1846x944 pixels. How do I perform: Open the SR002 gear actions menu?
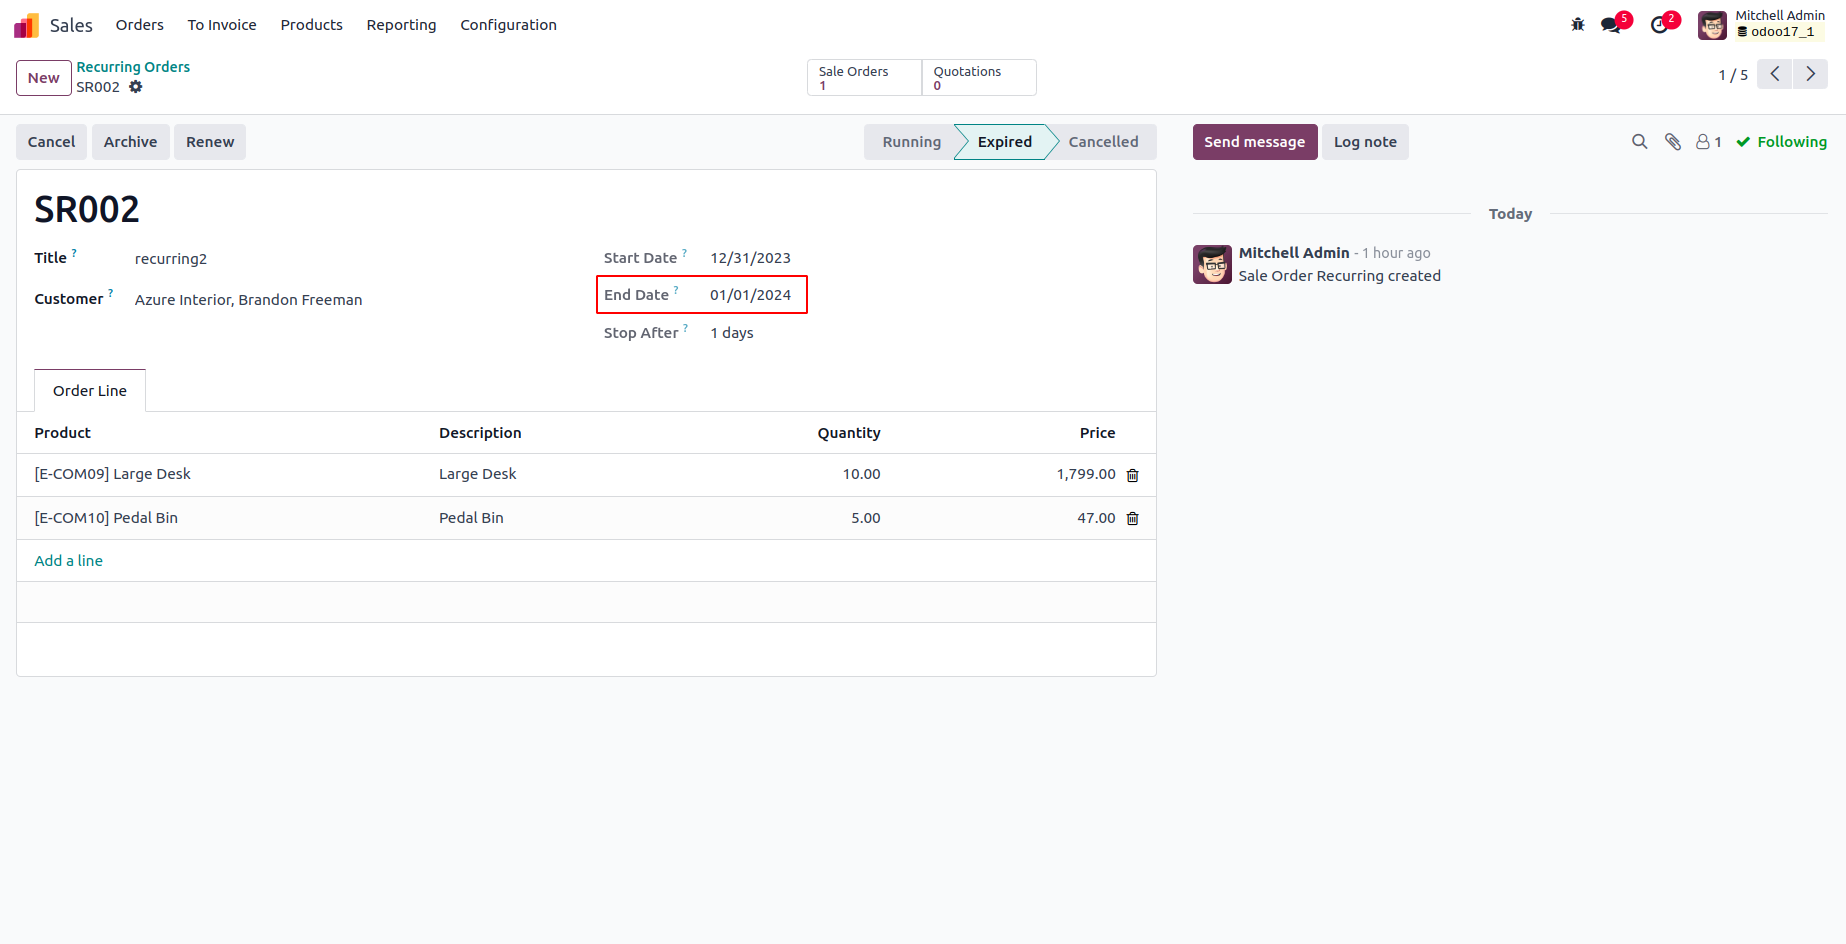pos(136,87)
